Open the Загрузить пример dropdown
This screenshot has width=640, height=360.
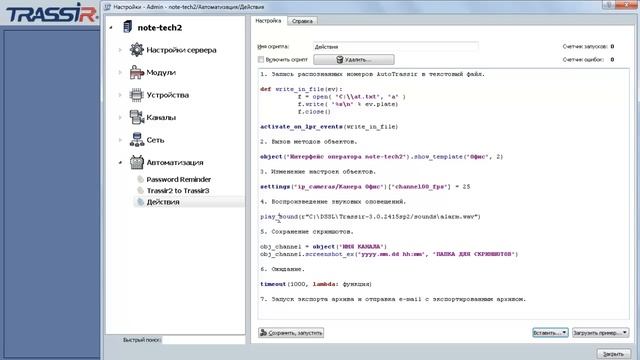point(600,333)
